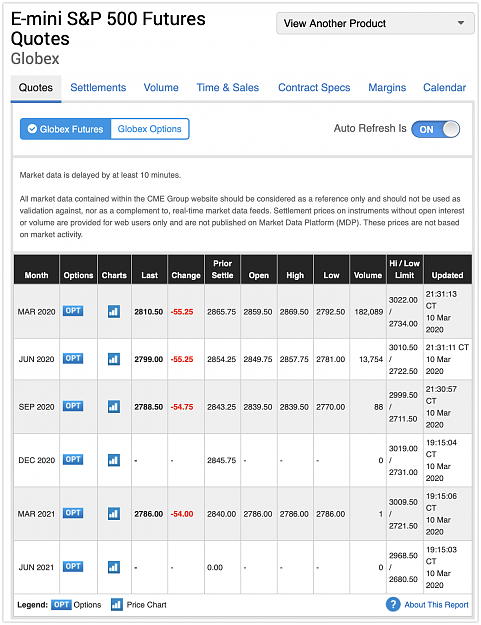Screen dimensions: 481x625
Task: View options for the MAR 2020 row
Action: click(73, 311)
